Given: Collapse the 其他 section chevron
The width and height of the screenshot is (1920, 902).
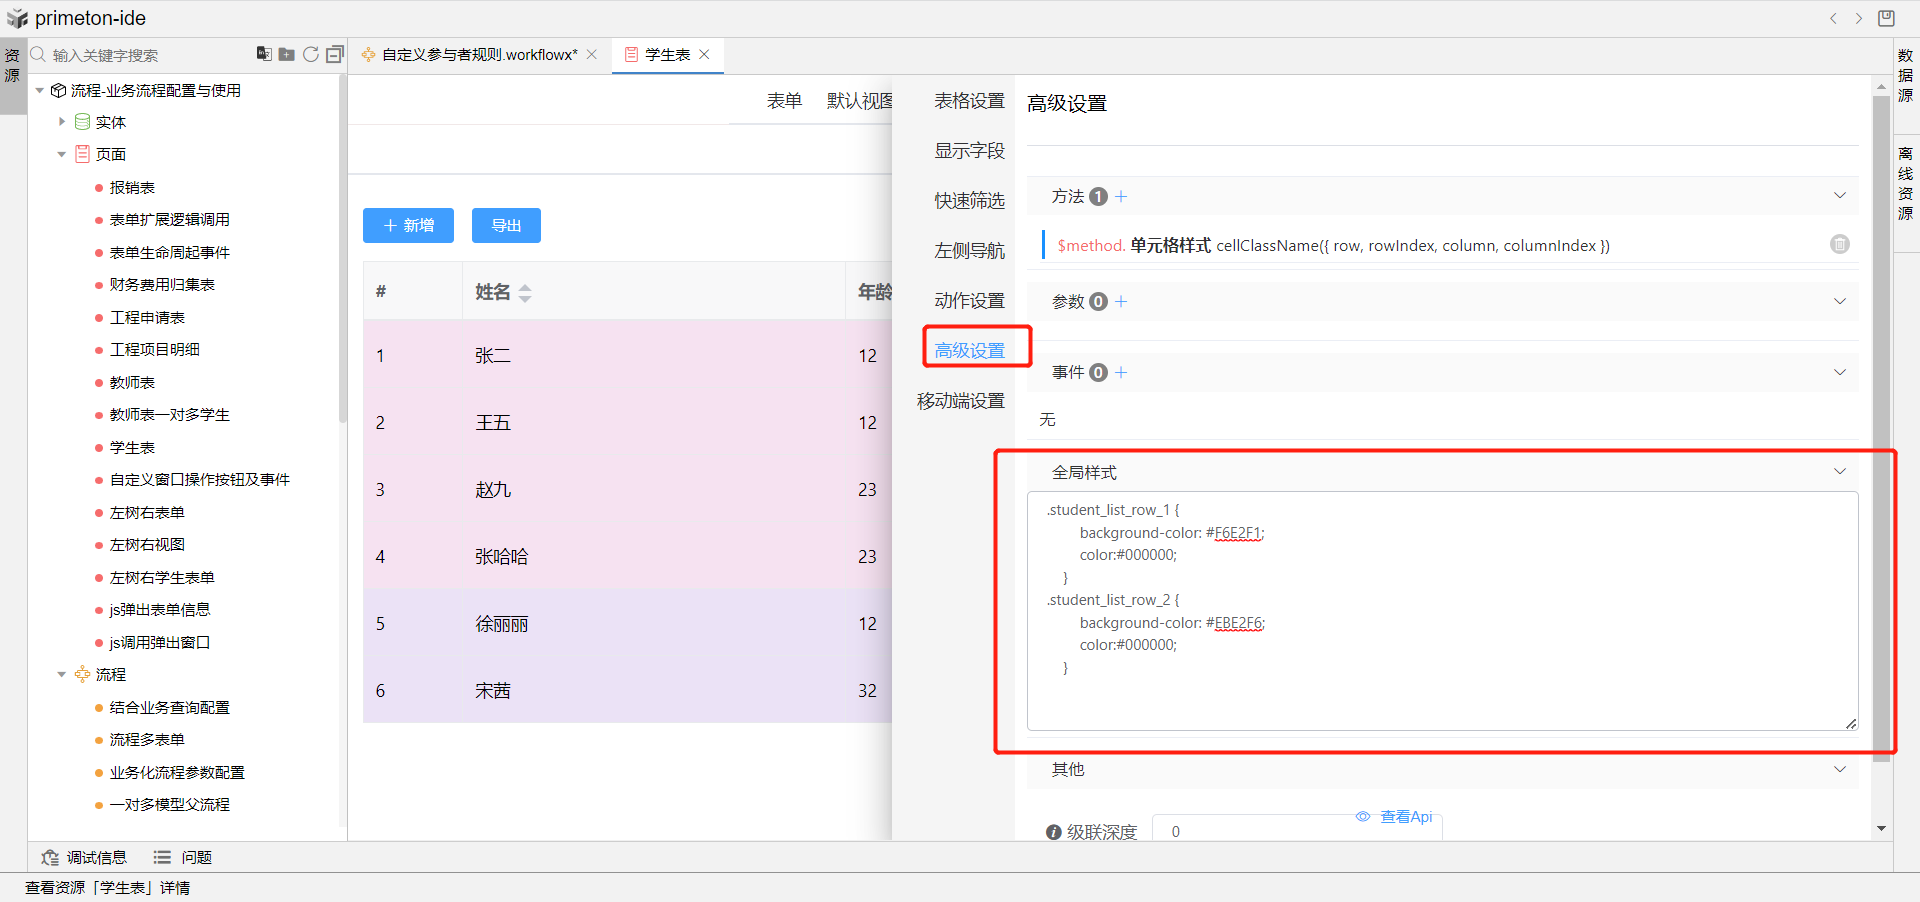Looking at the screenshot, I should click(1839, 769).
